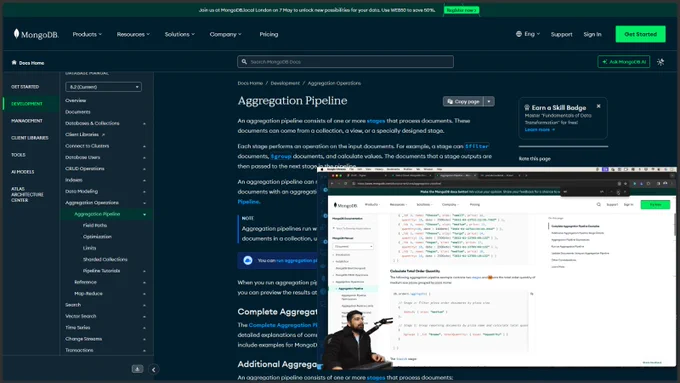Viewport: 680px width, 383px height.
Task: Click Development in the breadcrumb
Action: point(285,83)
